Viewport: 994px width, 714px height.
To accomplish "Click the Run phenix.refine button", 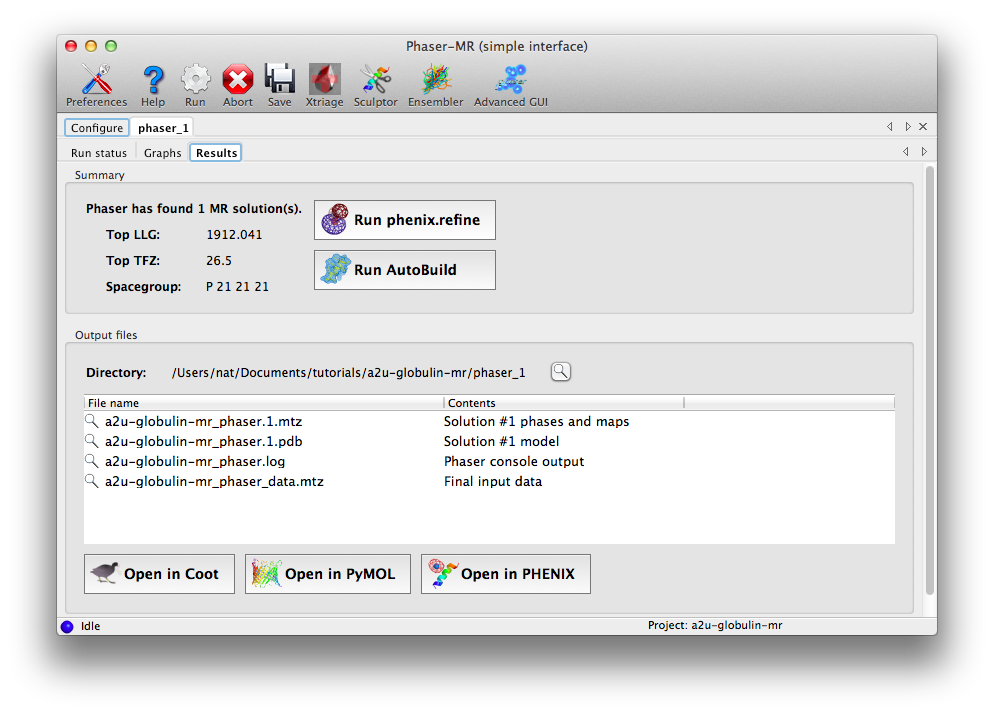I will pyautogui.click(x=405, y=220).
